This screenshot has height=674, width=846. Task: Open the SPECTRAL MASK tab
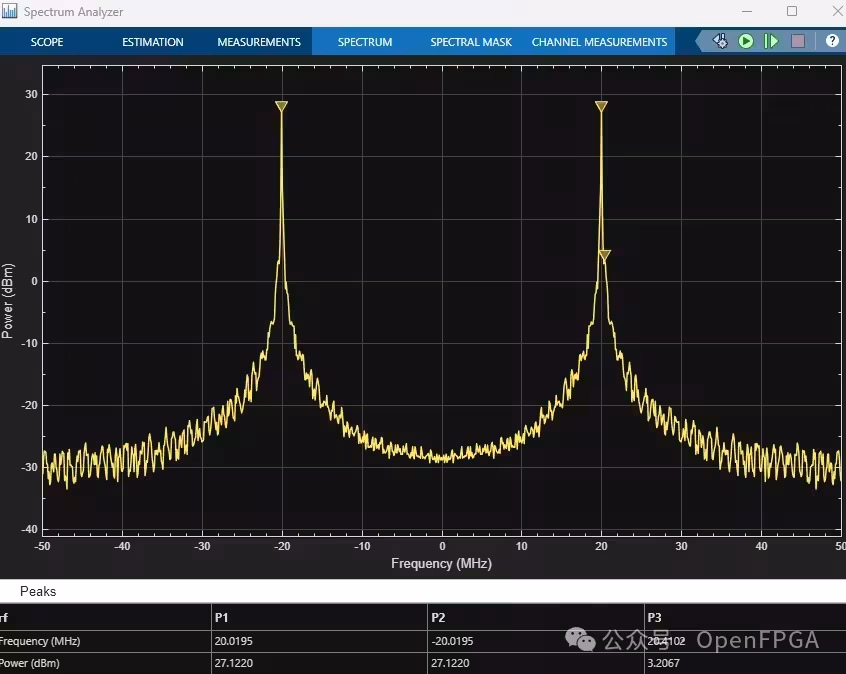(471, 42)
